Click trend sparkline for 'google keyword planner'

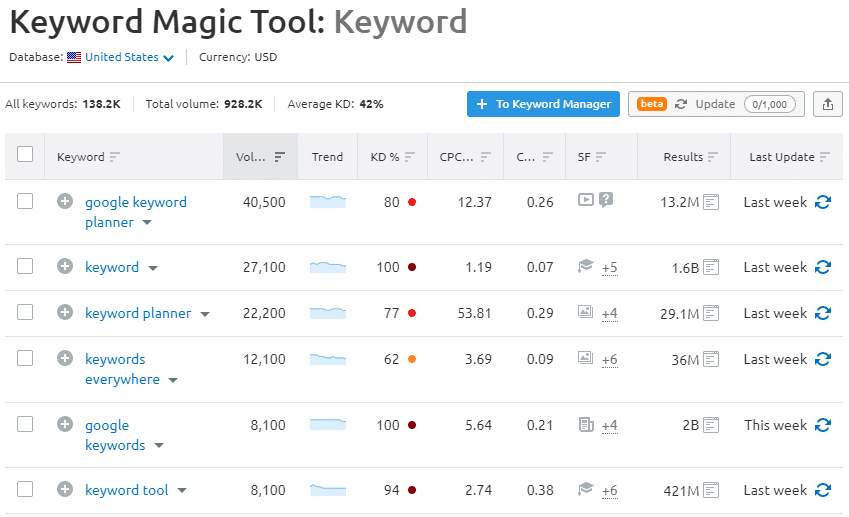pos(328,202)
